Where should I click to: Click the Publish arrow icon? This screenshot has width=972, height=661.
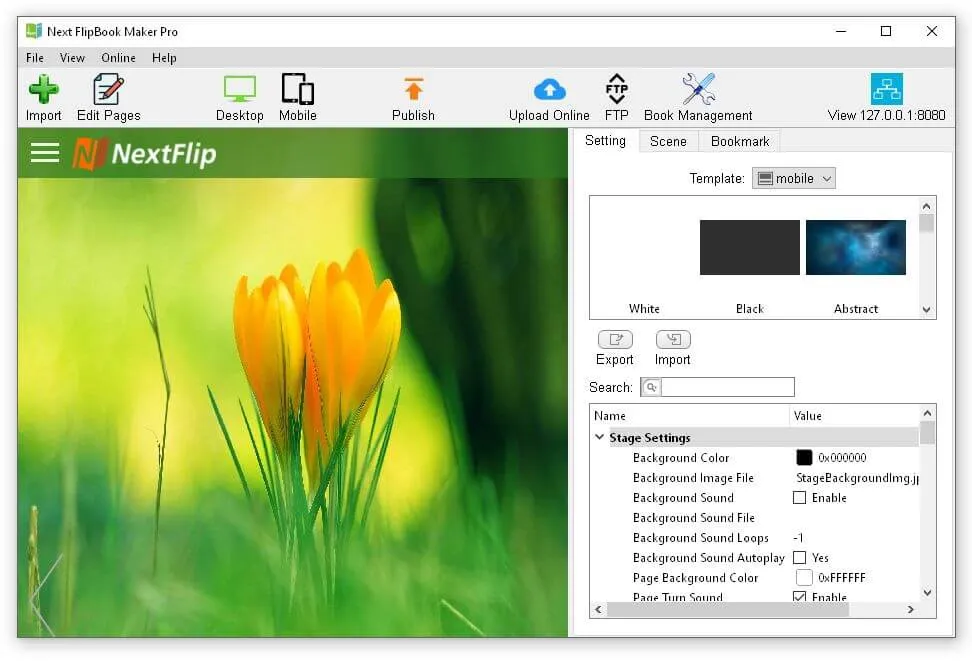[413, 89]
